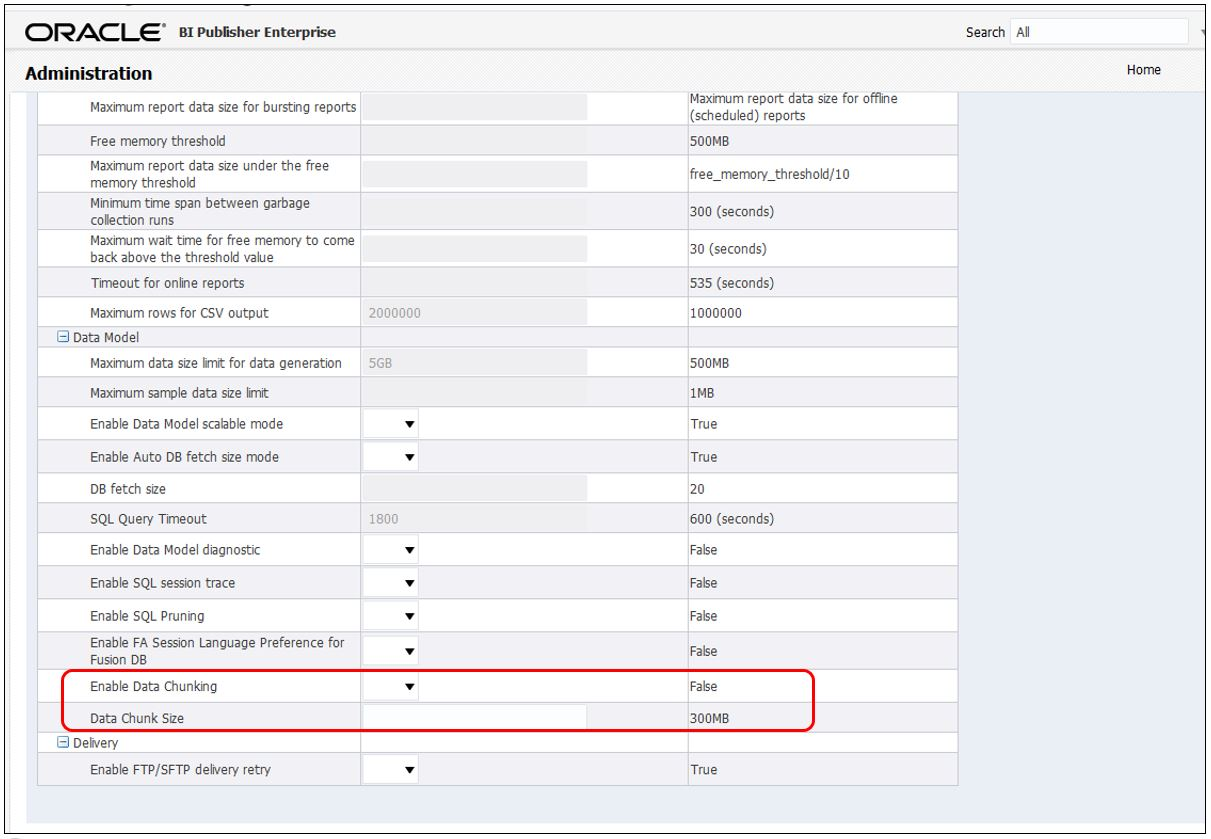Click the DB fetch size input field

(474, 490)
